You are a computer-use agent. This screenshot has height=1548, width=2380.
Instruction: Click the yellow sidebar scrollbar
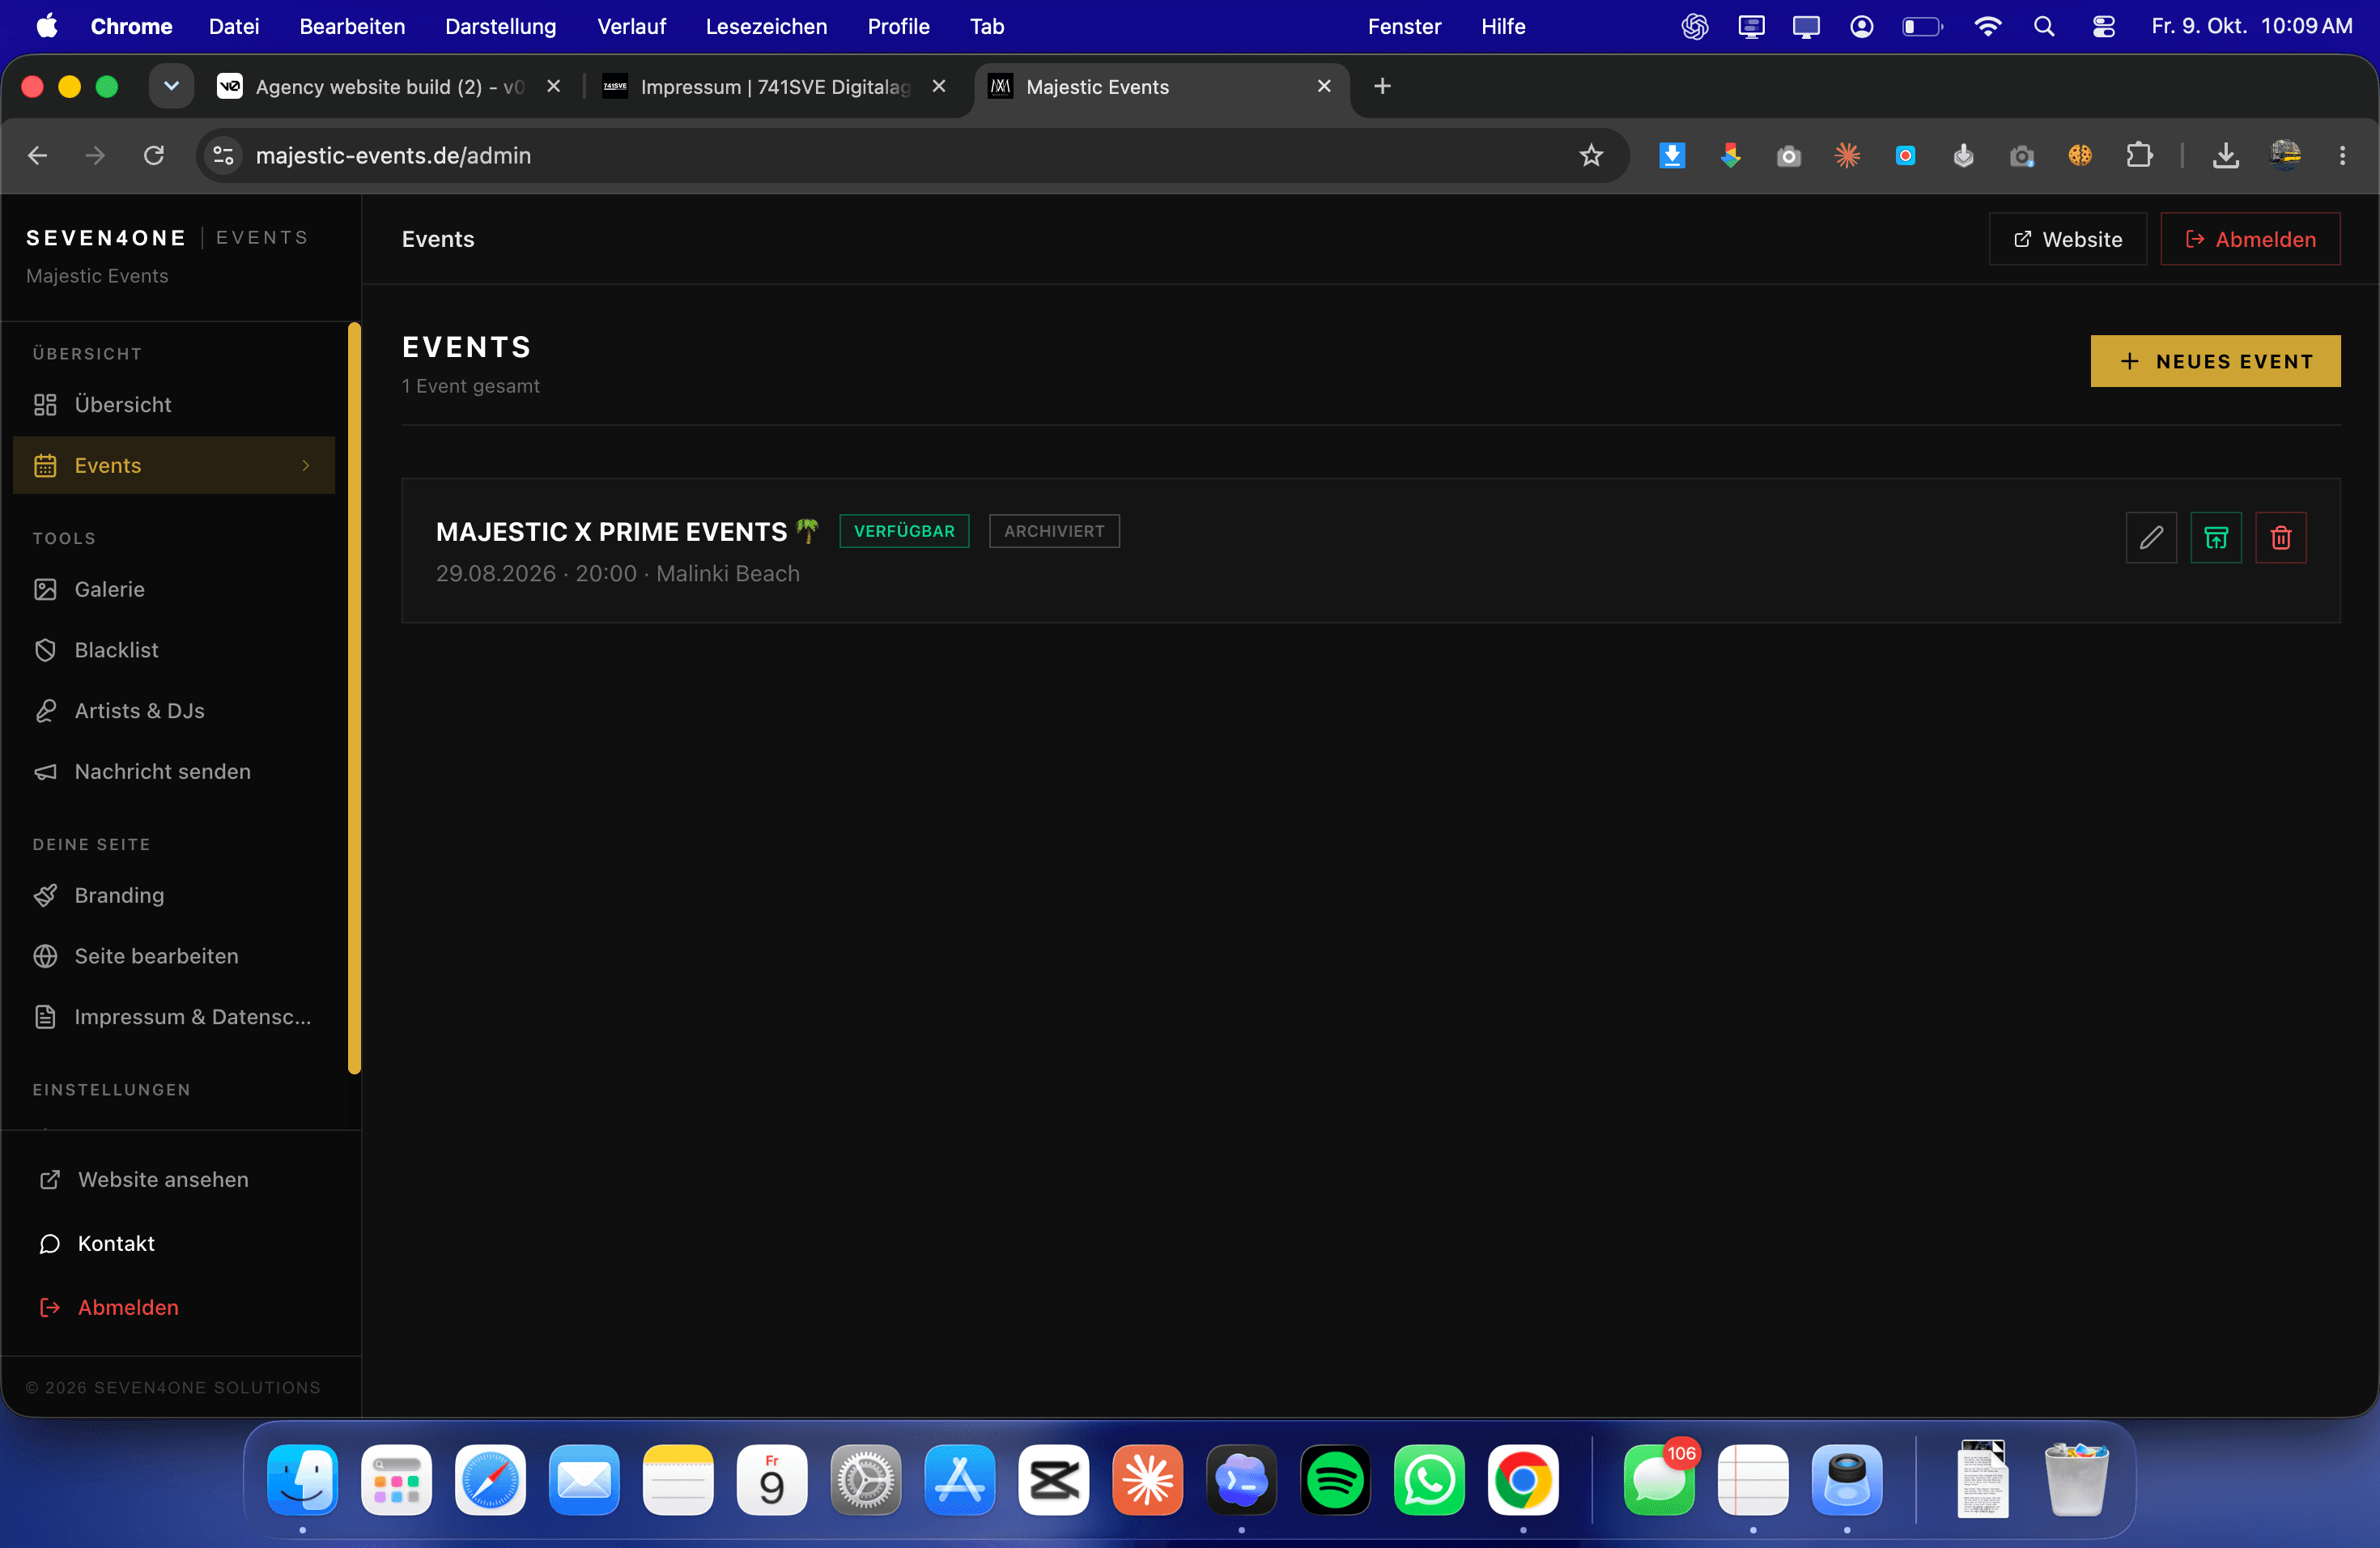coord(354,698)
